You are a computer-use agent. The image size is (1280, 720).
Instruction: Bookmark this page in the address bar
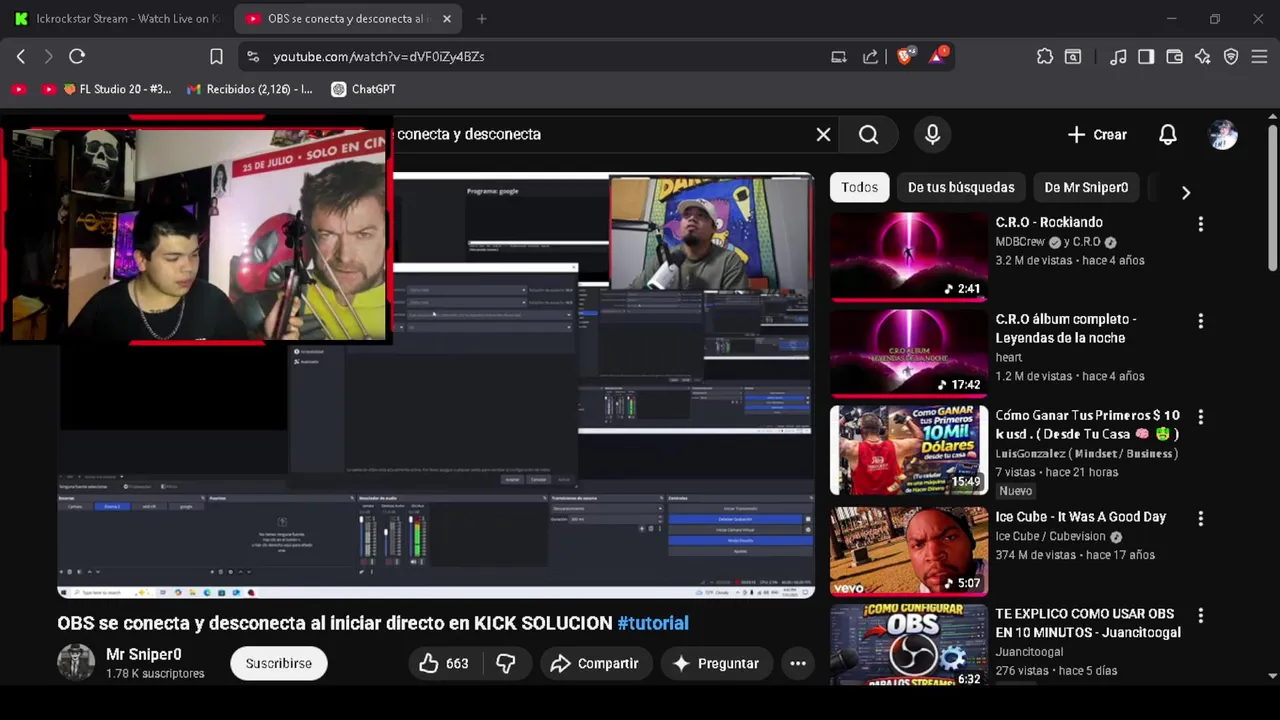(x=216, y=57)
